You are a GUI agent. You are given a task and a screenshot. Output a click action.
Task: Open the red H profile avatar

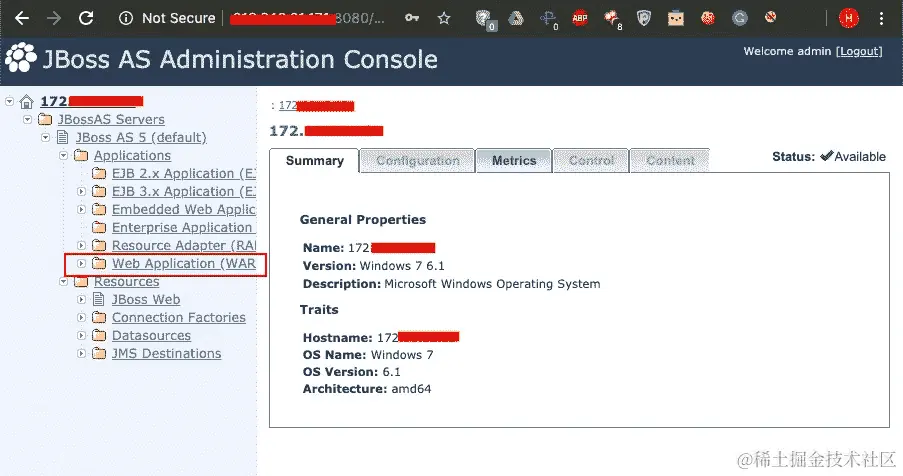pos(848,18)
